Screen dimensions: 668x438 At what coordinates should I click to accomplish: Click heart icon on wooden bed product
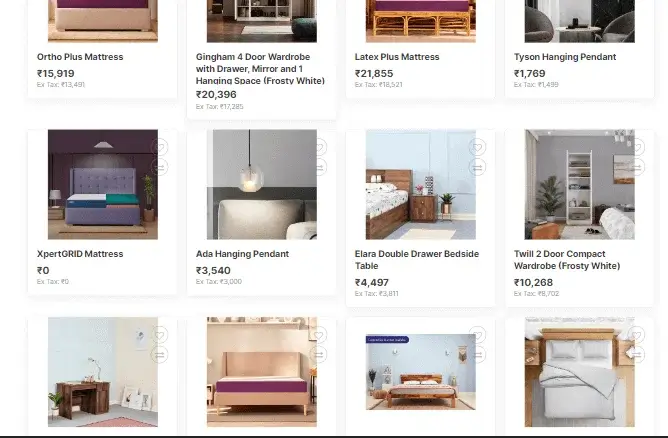(478, 335)
